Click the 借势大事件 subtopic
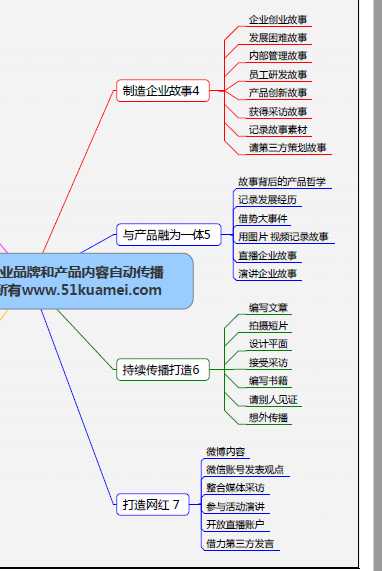The width and height of the screenshot is (382, 571). point(263,218)
